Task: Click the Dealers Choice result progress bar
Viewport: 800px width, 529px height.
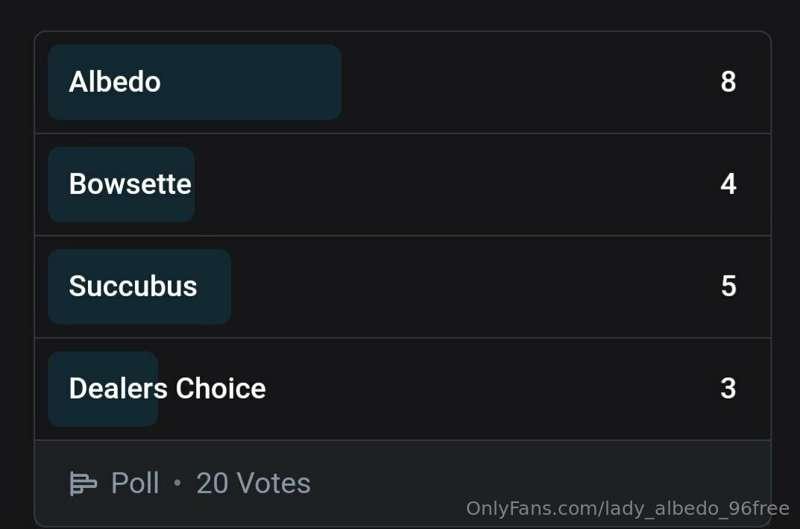Action: click(103, 389)
